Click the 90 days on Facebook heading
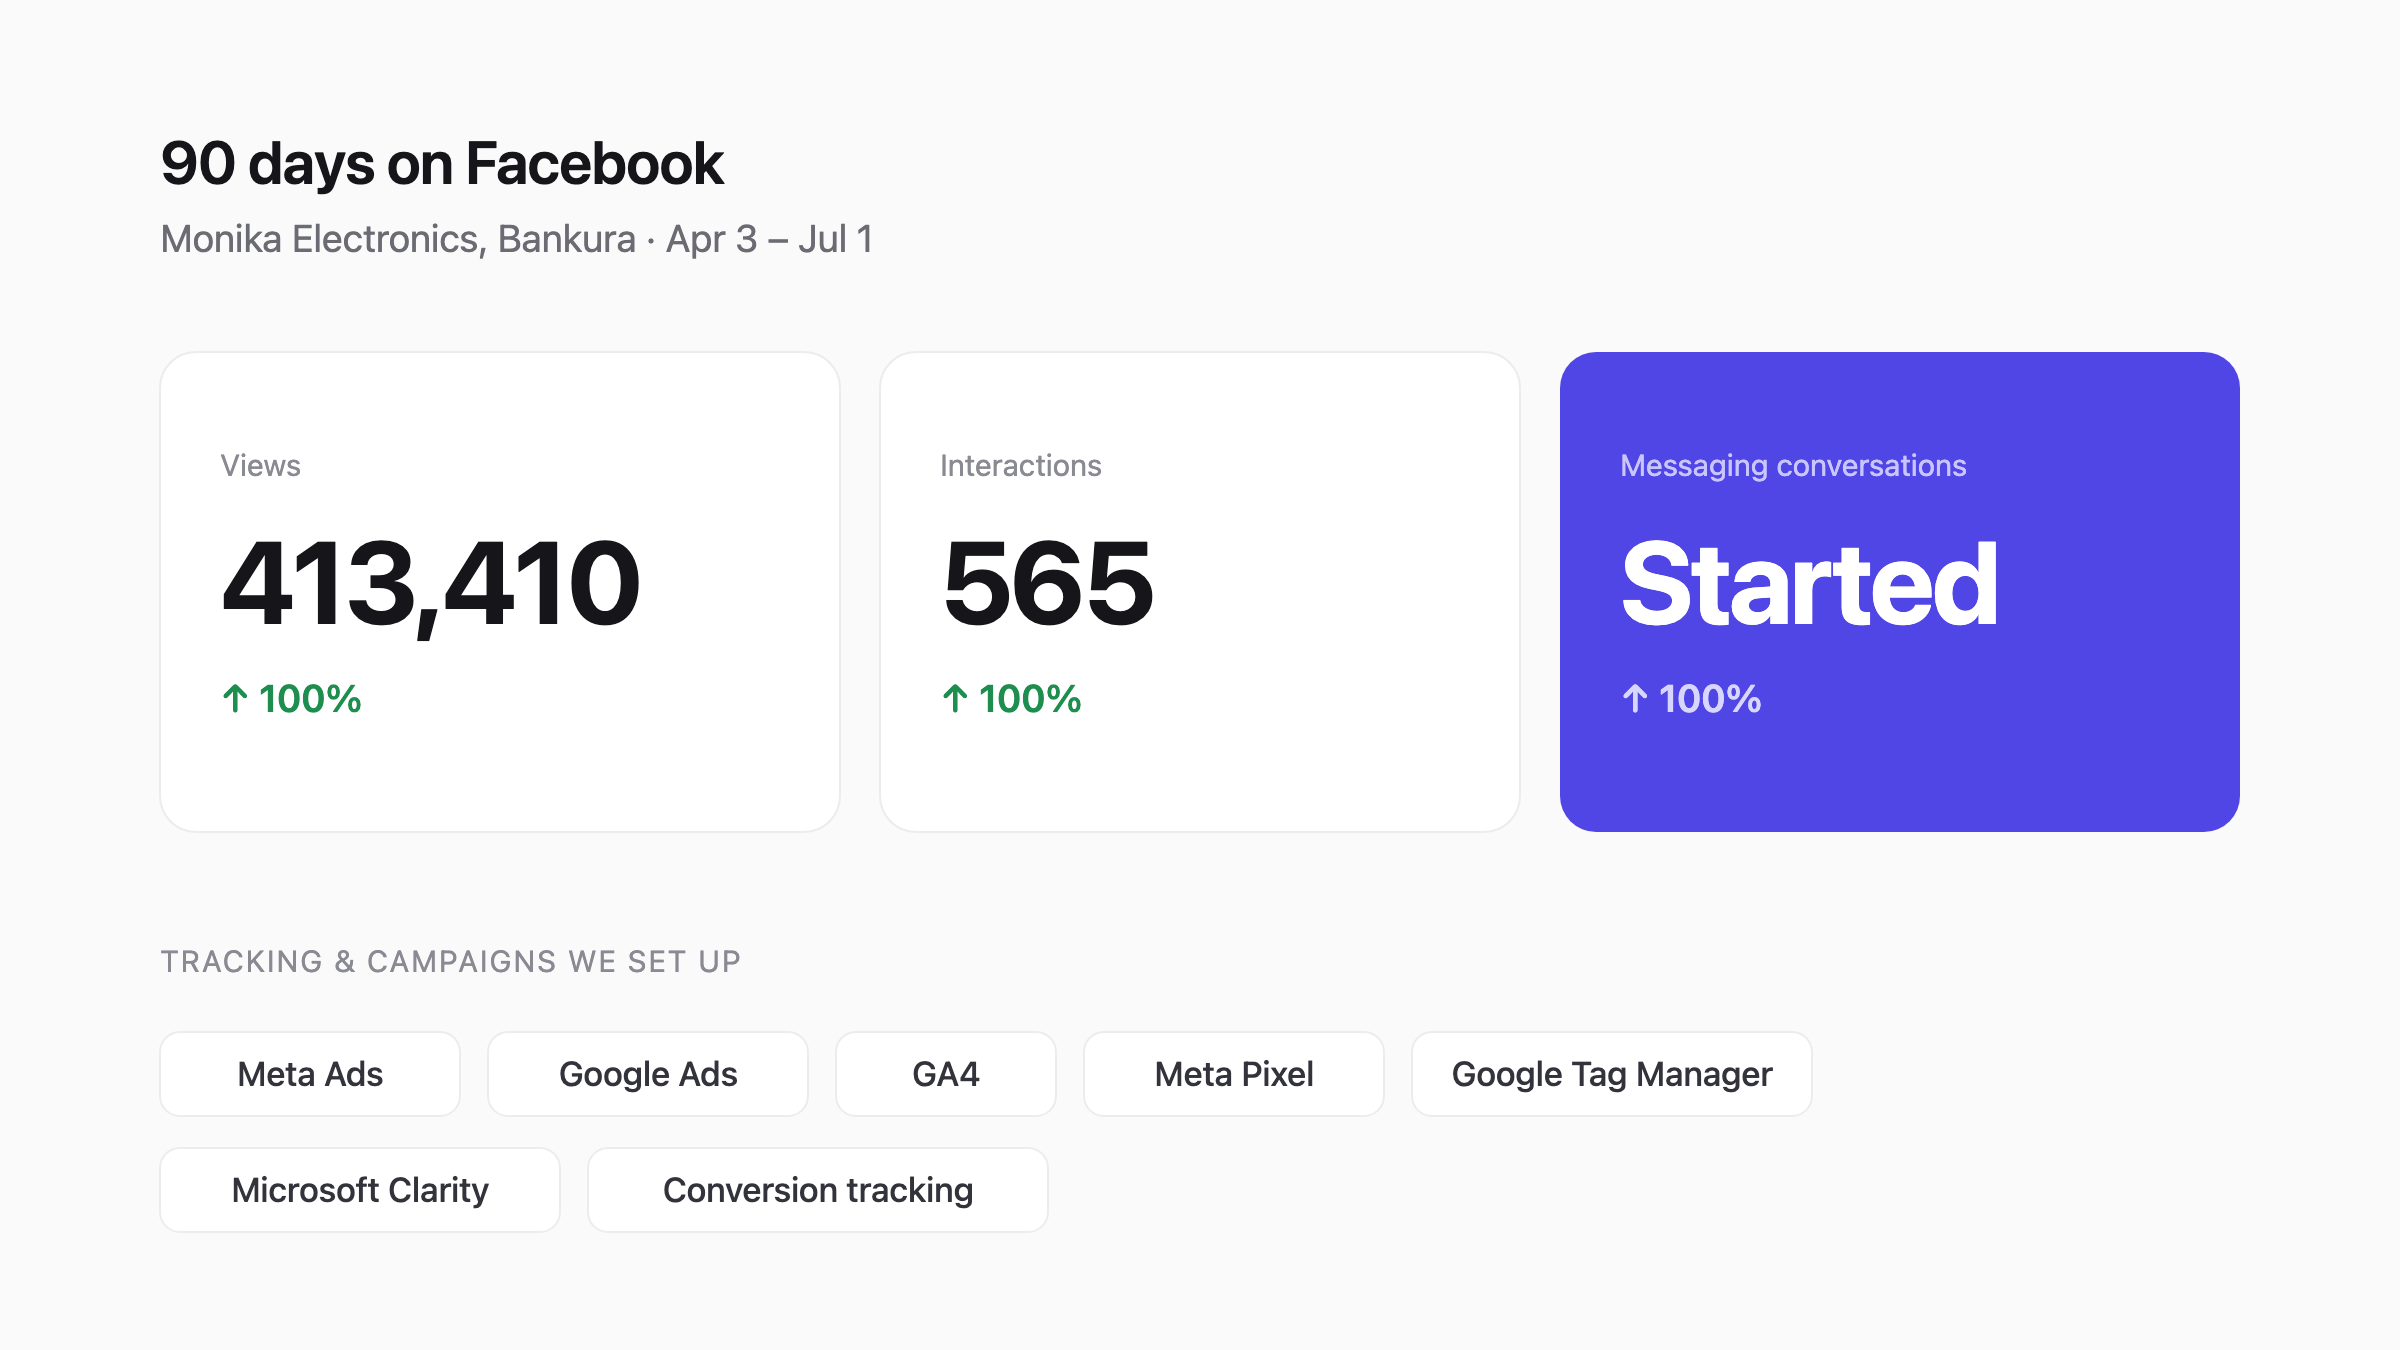This screenshot has height=1350, width=2400. [x=442, y=165]
